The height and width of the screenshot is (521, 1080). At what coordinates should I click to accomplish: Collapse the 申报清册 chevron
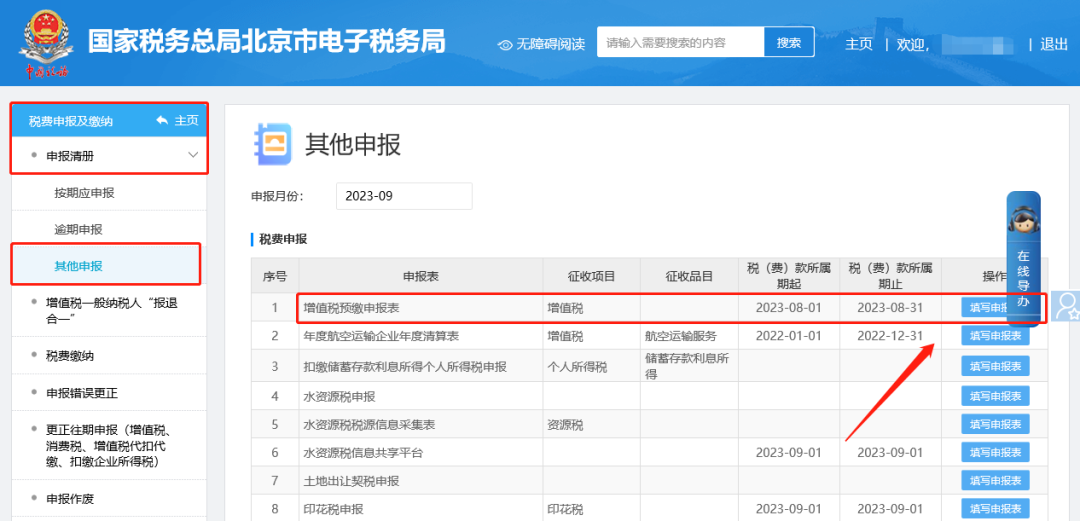tap(193, 155)
